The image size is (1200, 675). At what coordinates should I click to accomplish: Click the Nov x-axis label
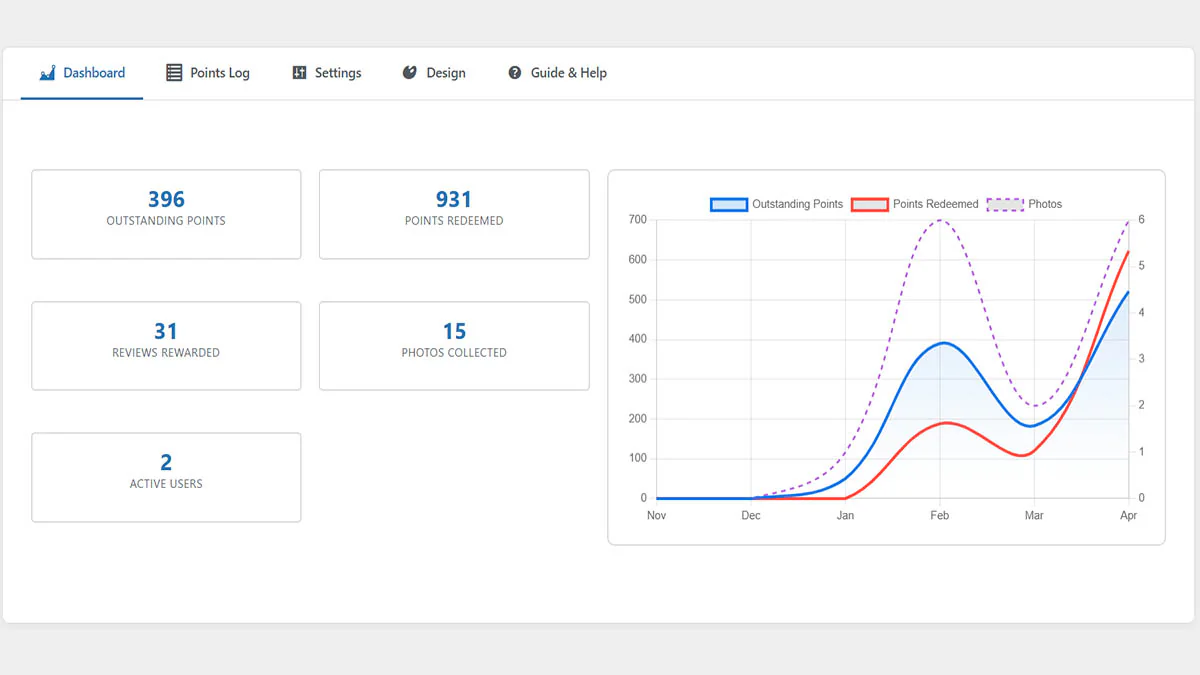(656, 516)
